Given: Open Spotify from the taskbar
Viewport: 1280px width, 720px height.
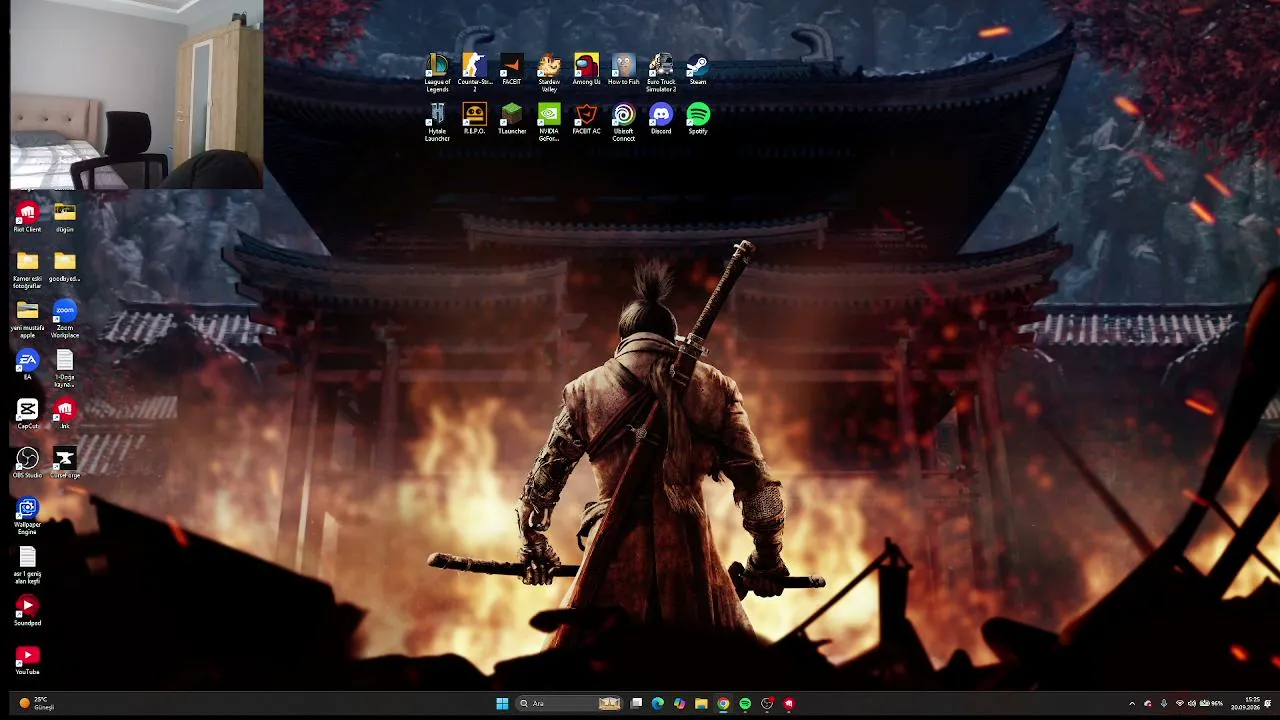Looking at the screenshot, I should pos(745,704).
